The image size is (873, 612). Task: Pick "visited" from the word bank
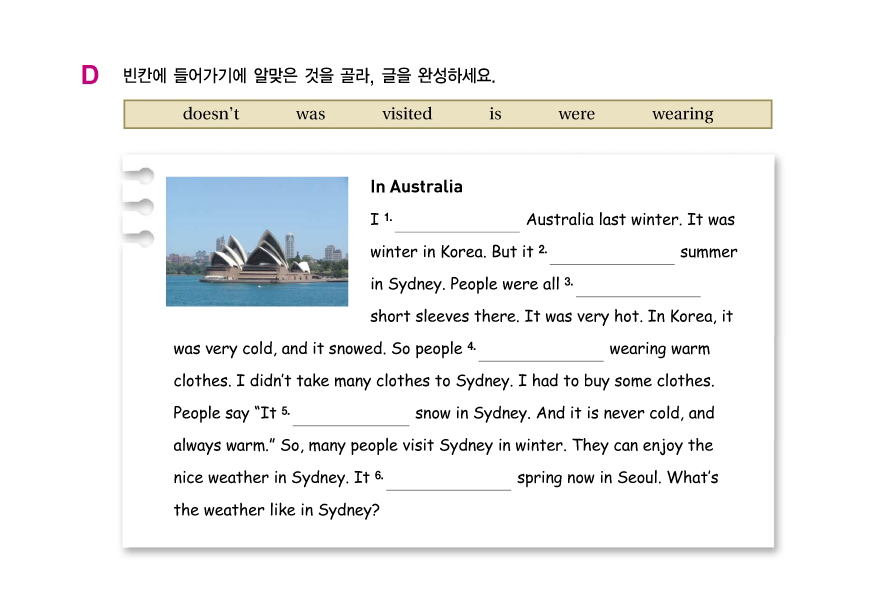[407, 114]
